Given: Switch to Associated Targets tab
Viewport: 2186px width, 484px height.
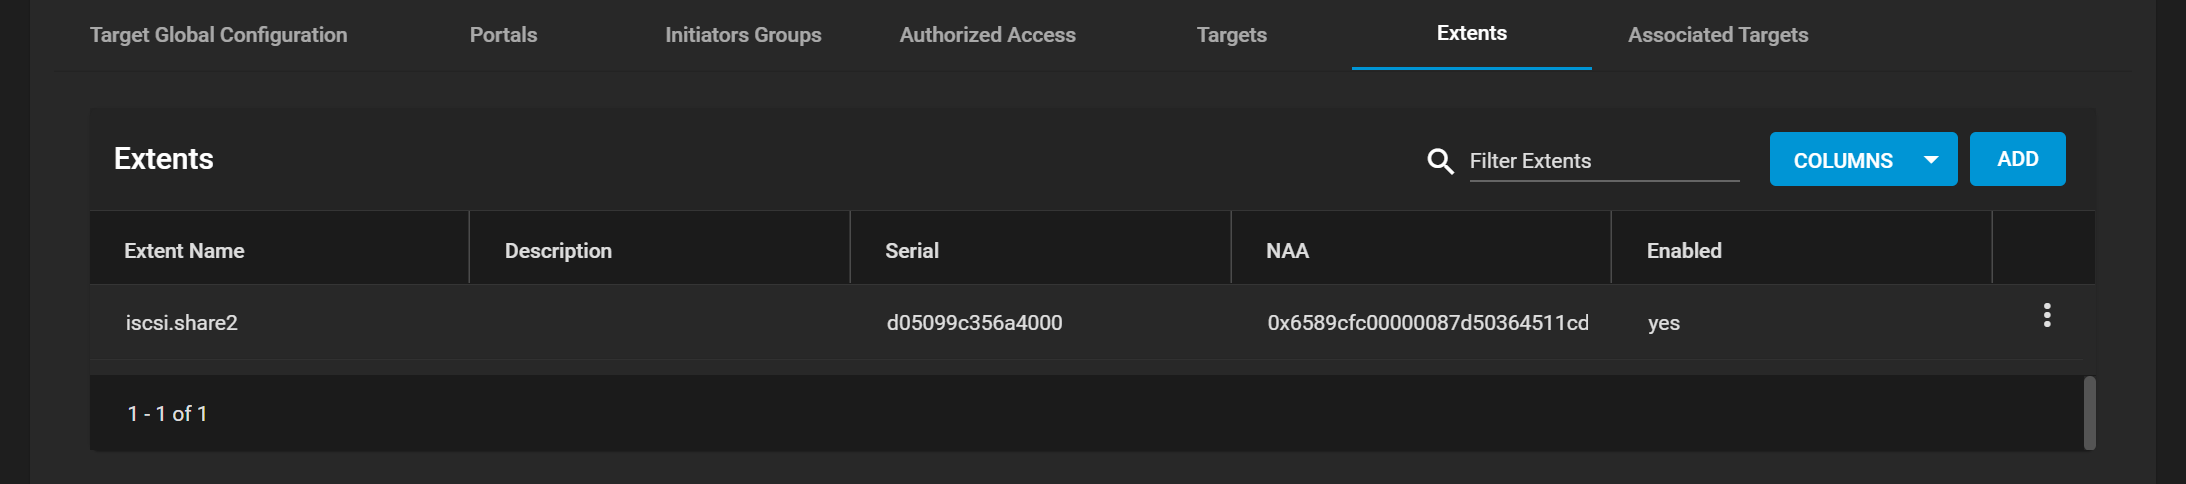Looking at the screenshot, I should [x=1718, y=35].
